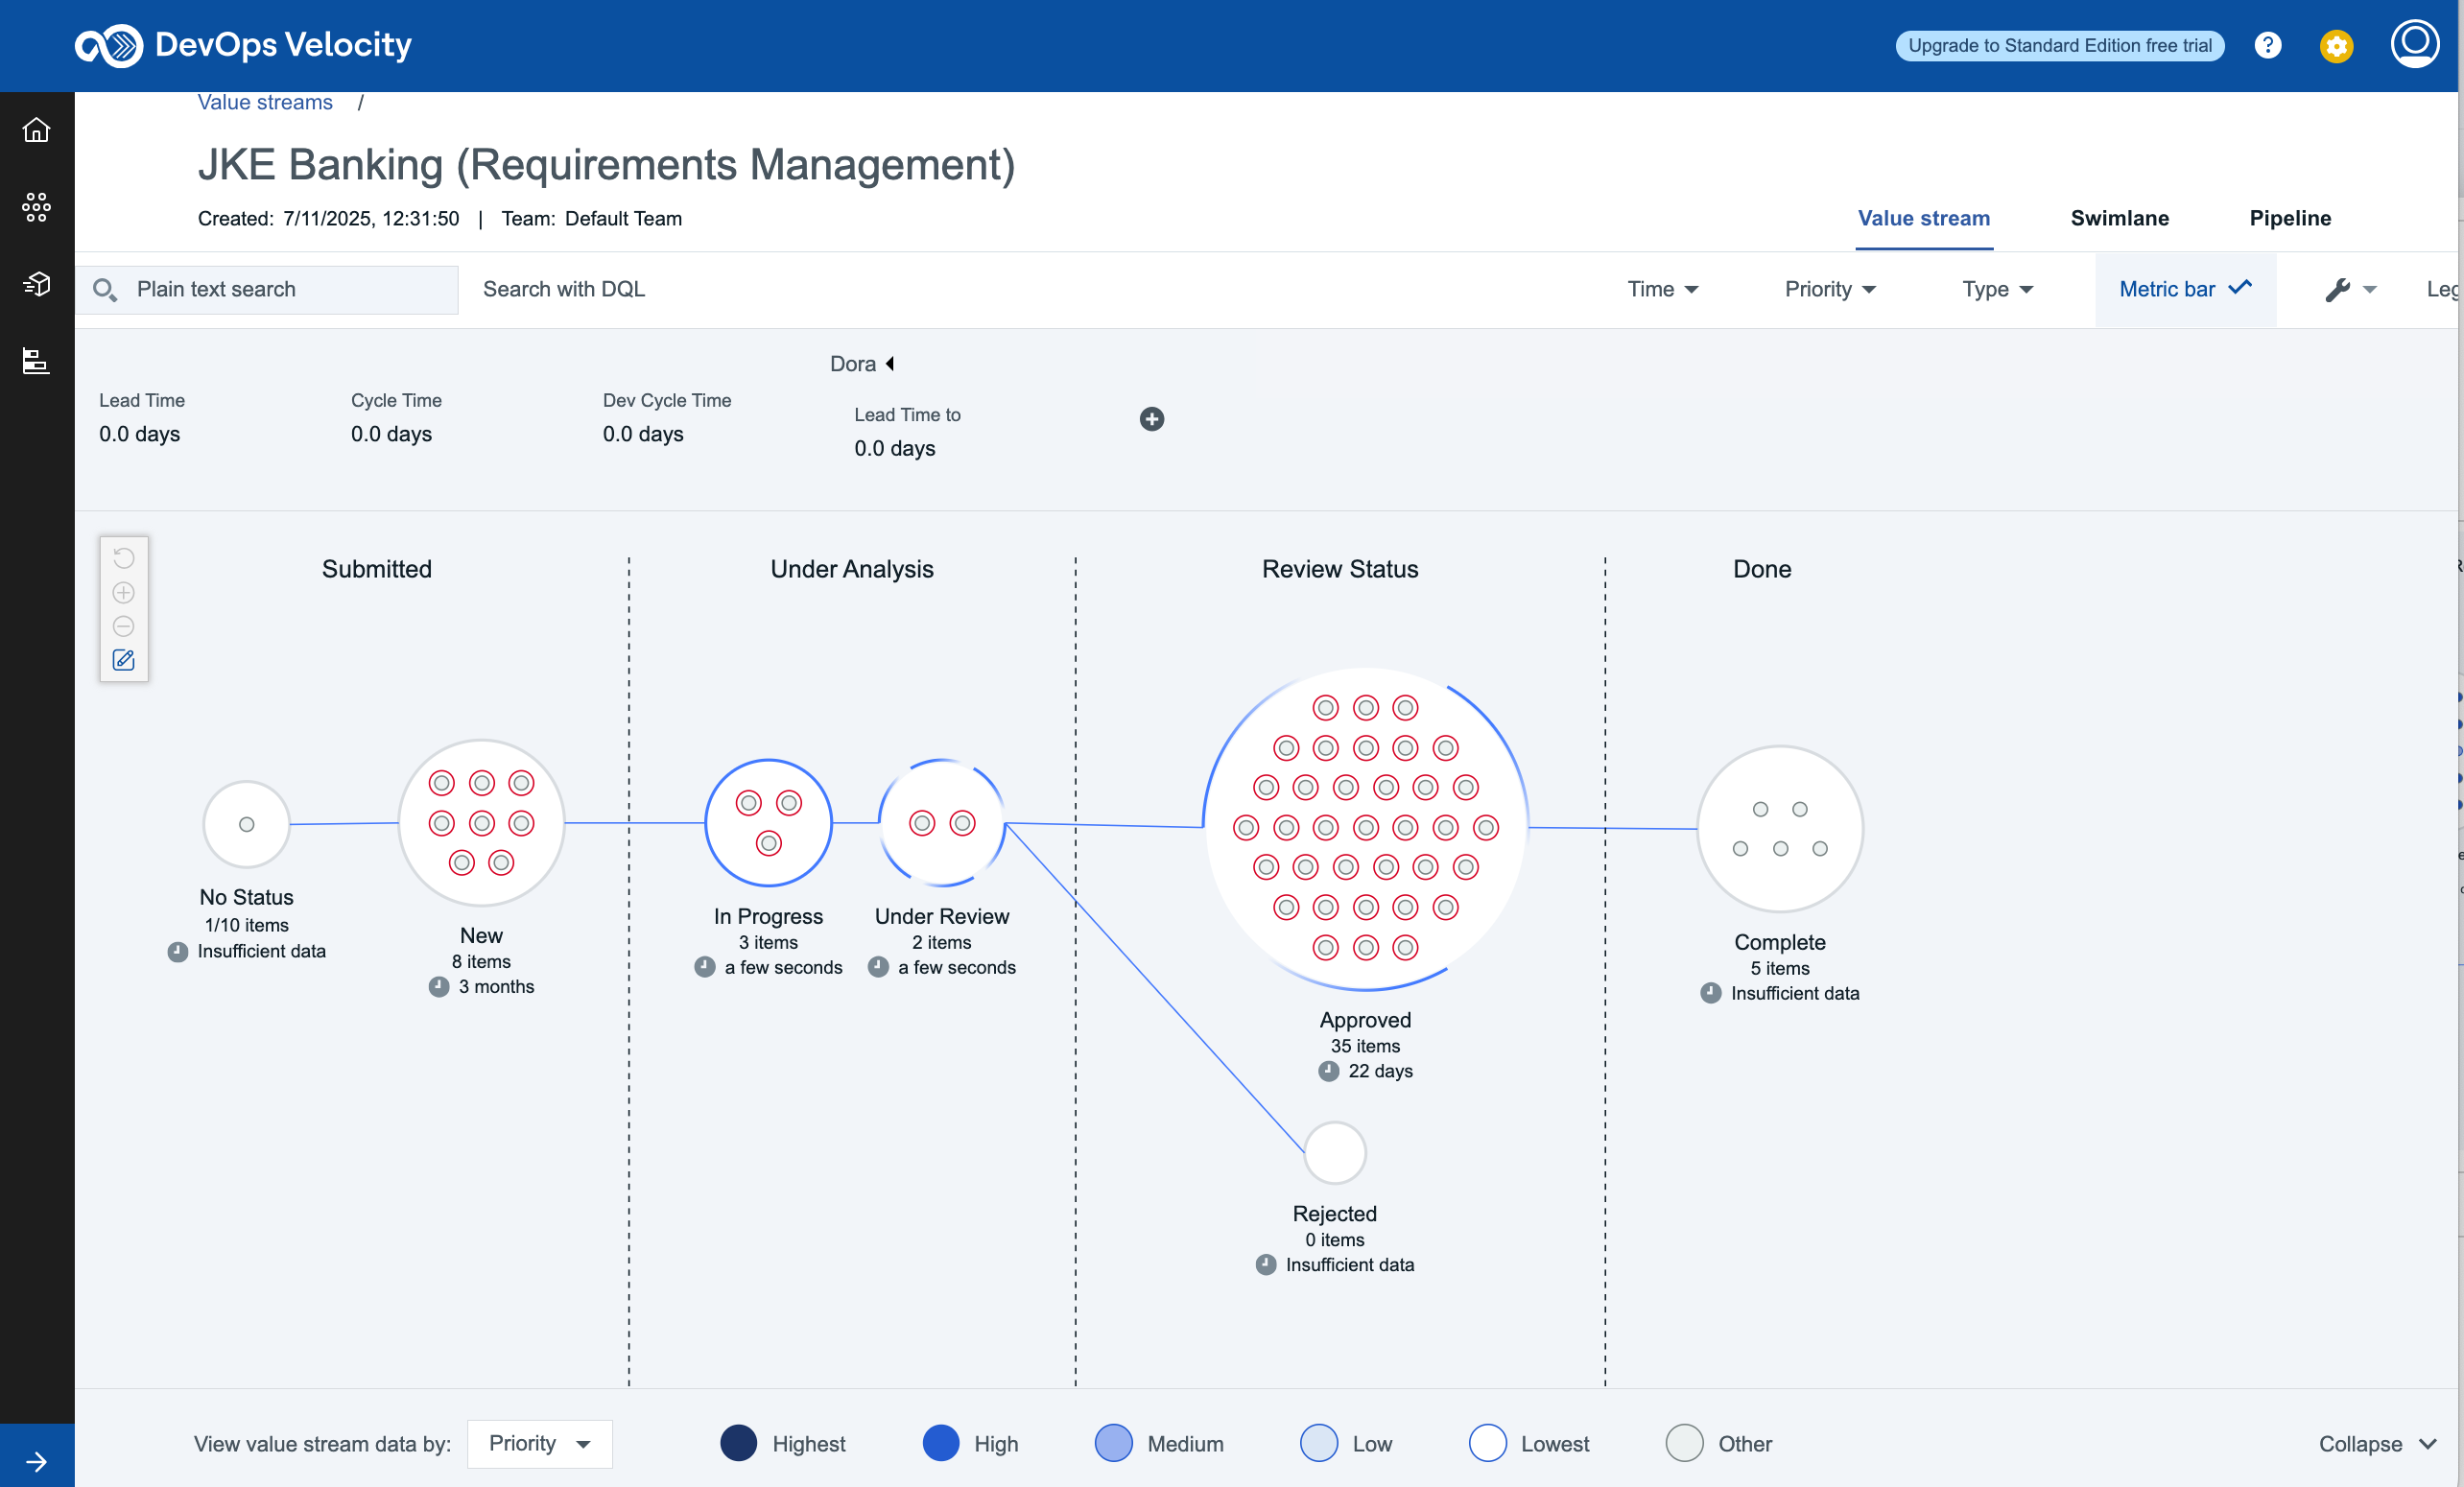Focus the Plain text search field
Viewport: 2464px width, 1487px height.
coord(268,290)
